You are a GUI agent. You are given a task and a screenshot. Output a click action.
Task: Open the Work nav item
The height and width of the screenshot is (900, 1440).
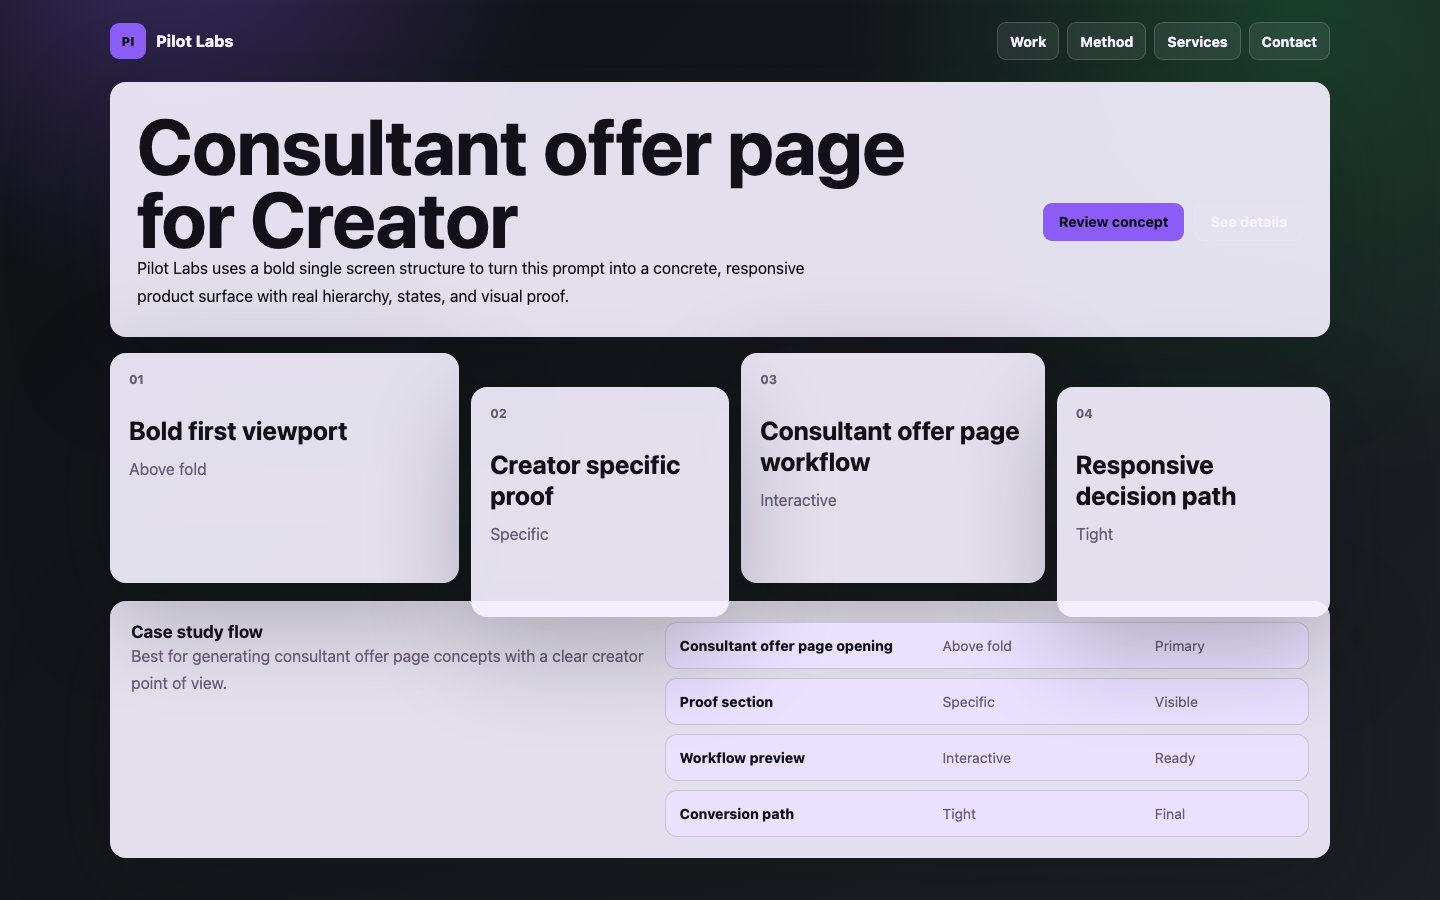[1028, 41]
